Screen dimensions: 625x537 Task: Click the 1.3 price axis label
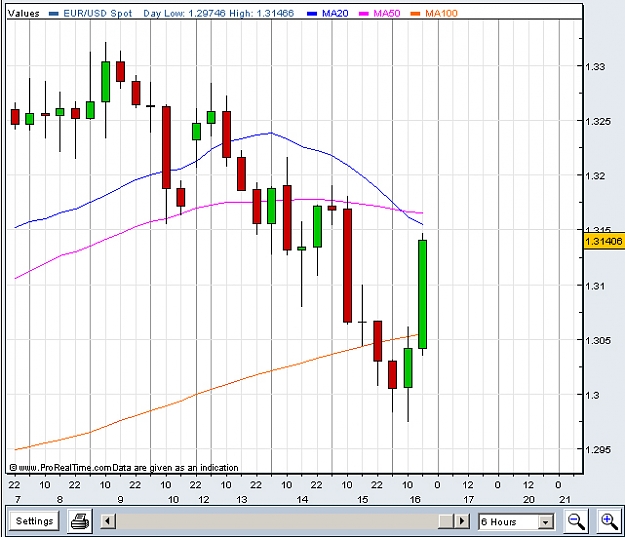click(x=592, y=395)
